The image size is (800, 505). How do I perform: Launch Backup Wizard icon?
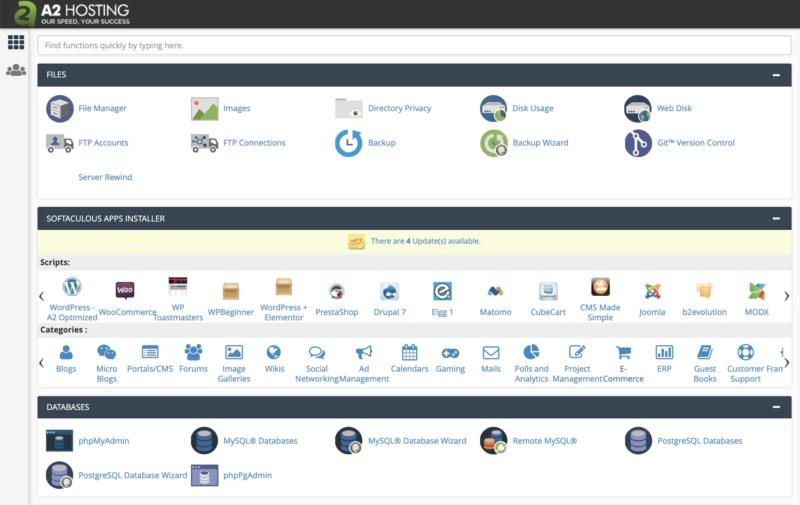click(493, 143)
